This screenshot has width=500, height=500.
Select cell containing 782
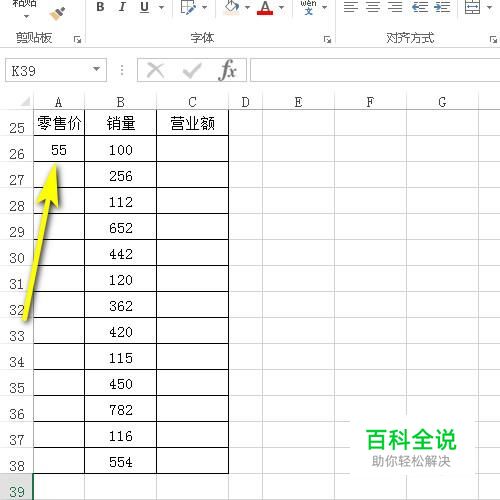point(121,409)
